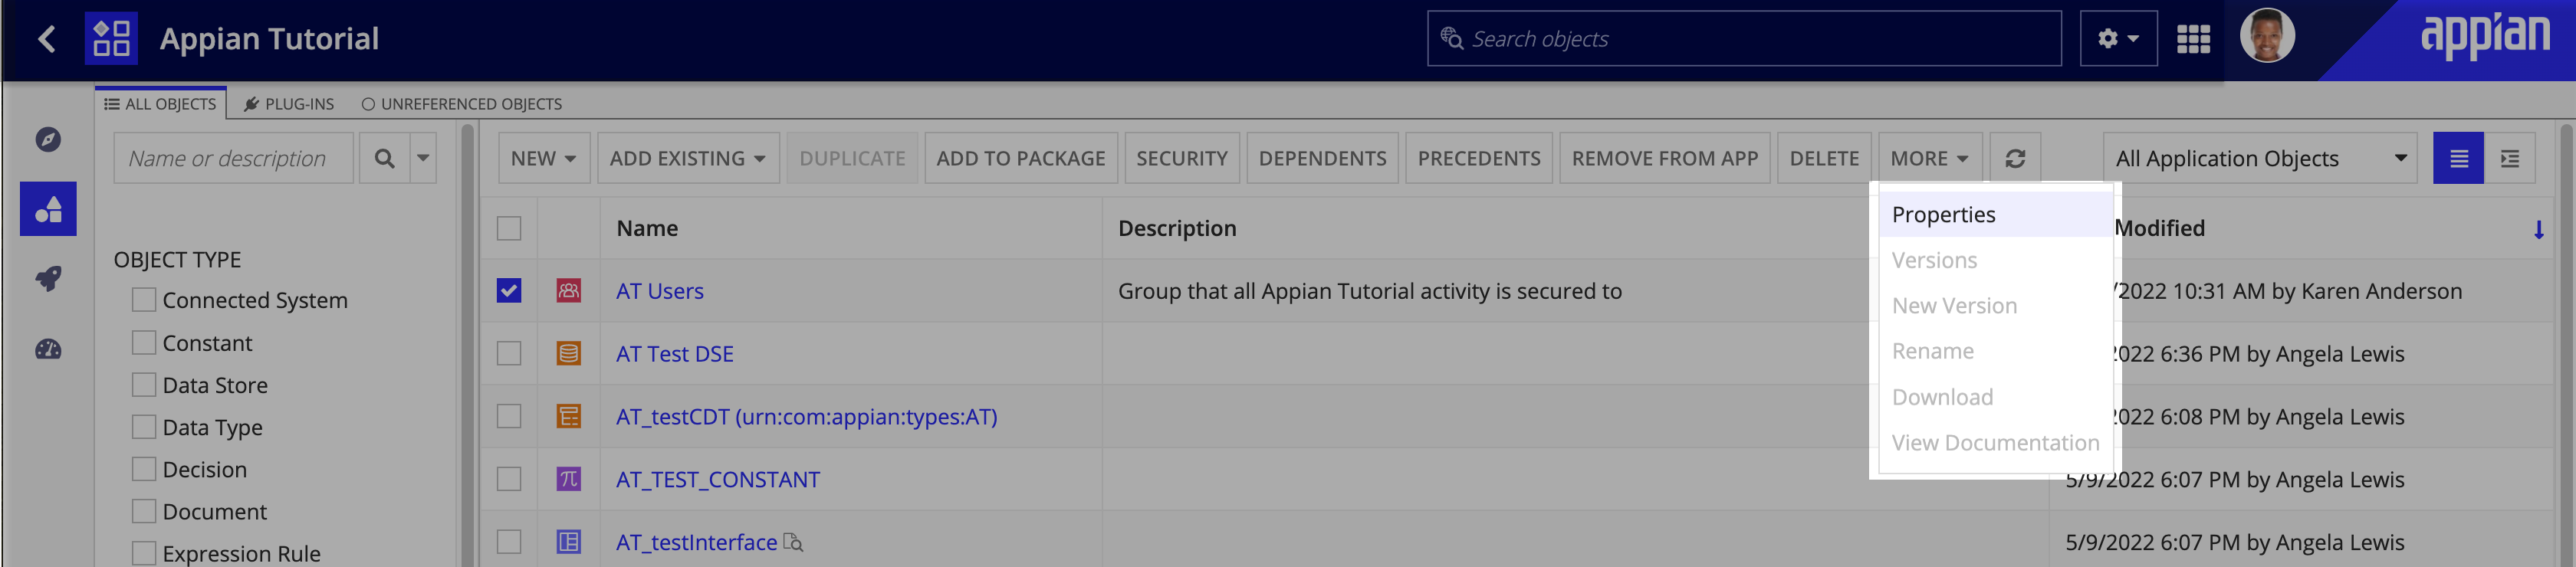Collapse the MORE dropdown button

[1929, 158]
